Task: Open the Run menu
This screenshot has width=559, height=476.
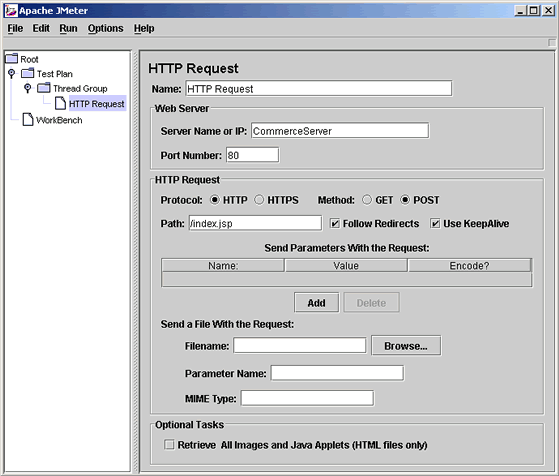Action: click(x=68, y=29)
